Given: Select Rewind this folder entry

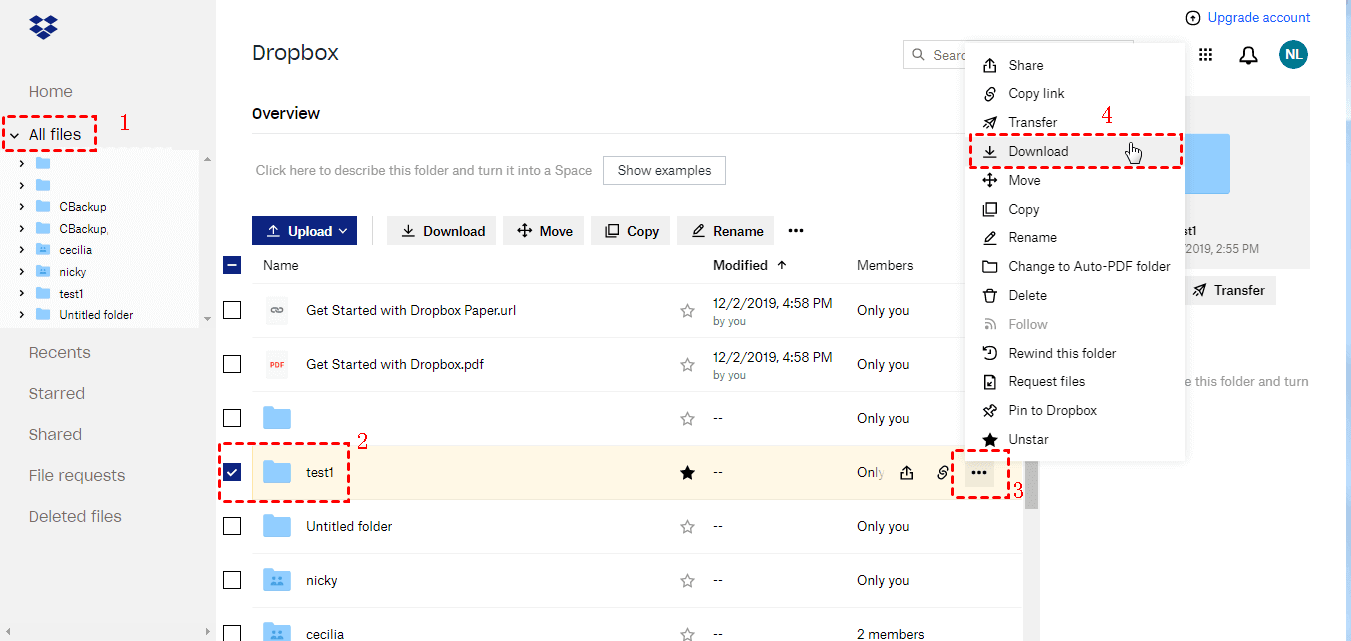Looking at the screenshot, I should 1075,353.
